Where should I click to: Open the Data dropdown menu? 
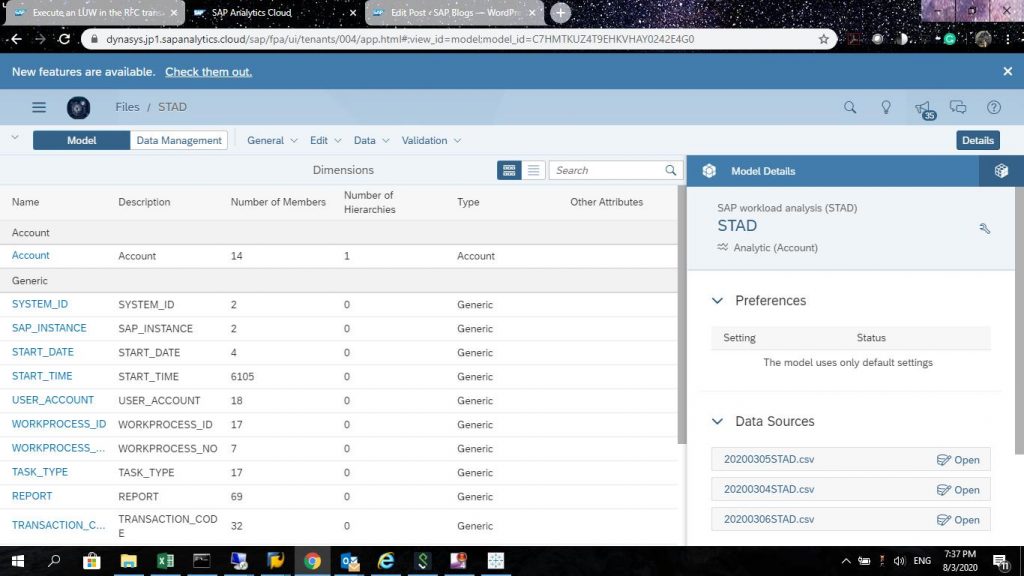pyautogui.click(x=371, y=140)
